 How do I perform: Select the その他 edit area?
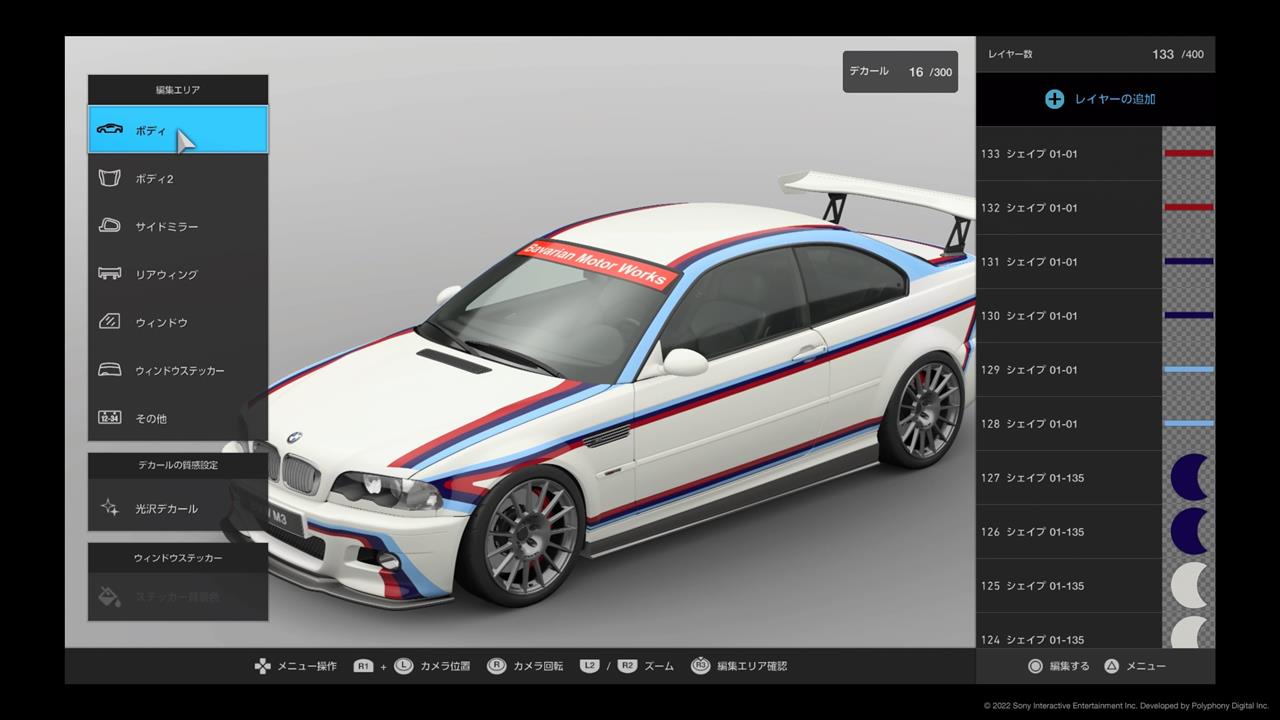(178, 418)
